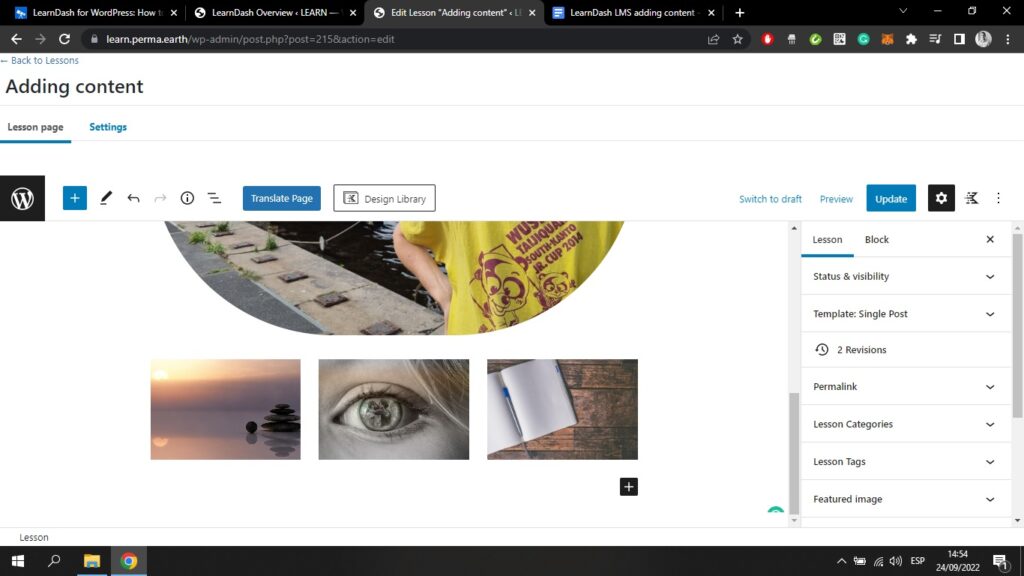The image size is (1024, 576).
Task: Click the WordPress logo icon
Action: [22, 199]
